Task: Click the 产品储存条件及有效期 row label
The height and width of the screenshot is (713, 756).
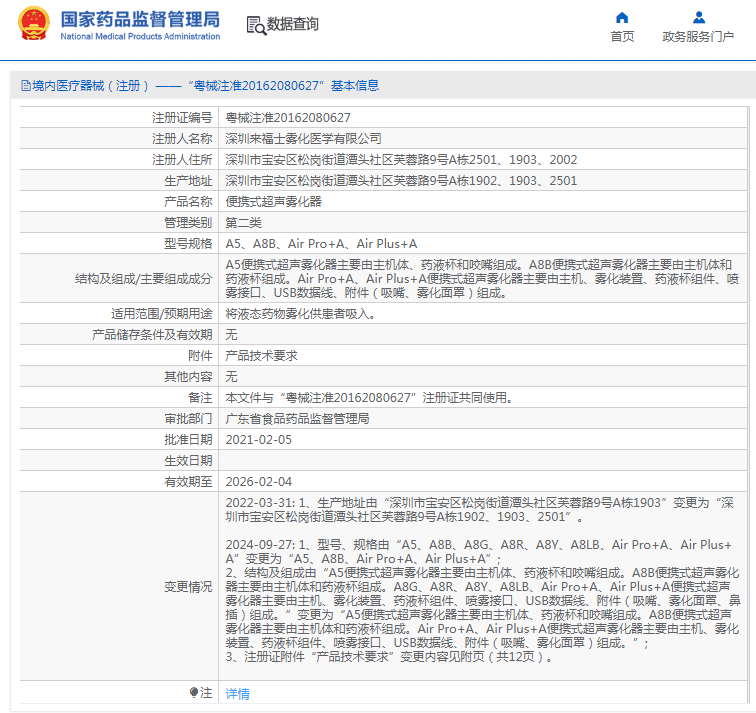Action: (152, 335)
